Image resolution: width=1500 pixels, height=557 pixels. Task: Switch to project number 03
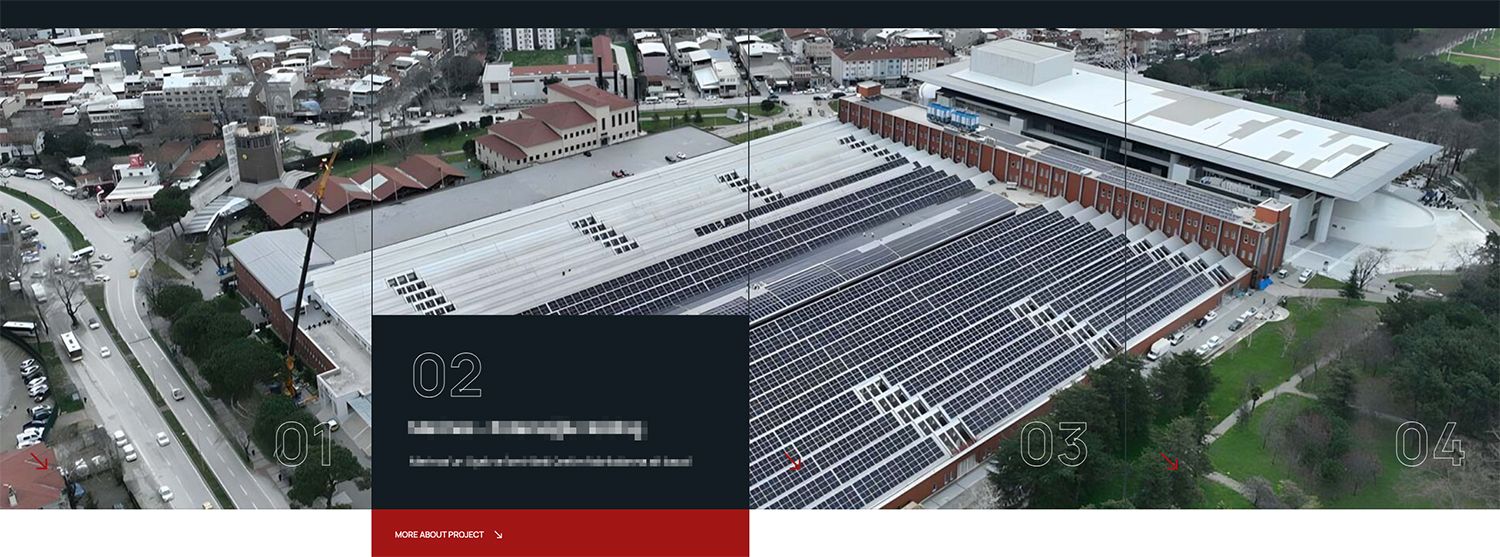[x=1053, y=444]
